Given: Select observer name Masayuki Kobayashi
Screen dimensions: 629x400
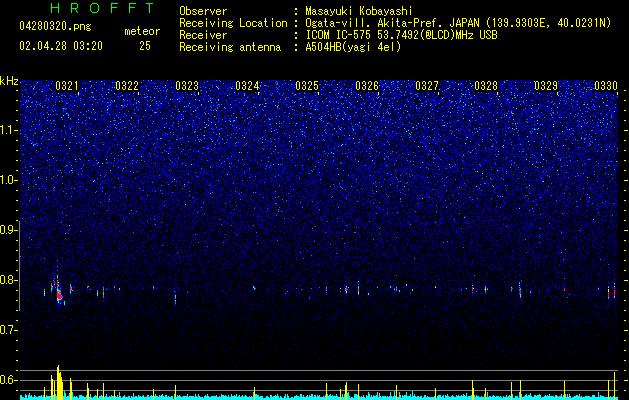Looking at the screenshot, I should coord(359,11).
